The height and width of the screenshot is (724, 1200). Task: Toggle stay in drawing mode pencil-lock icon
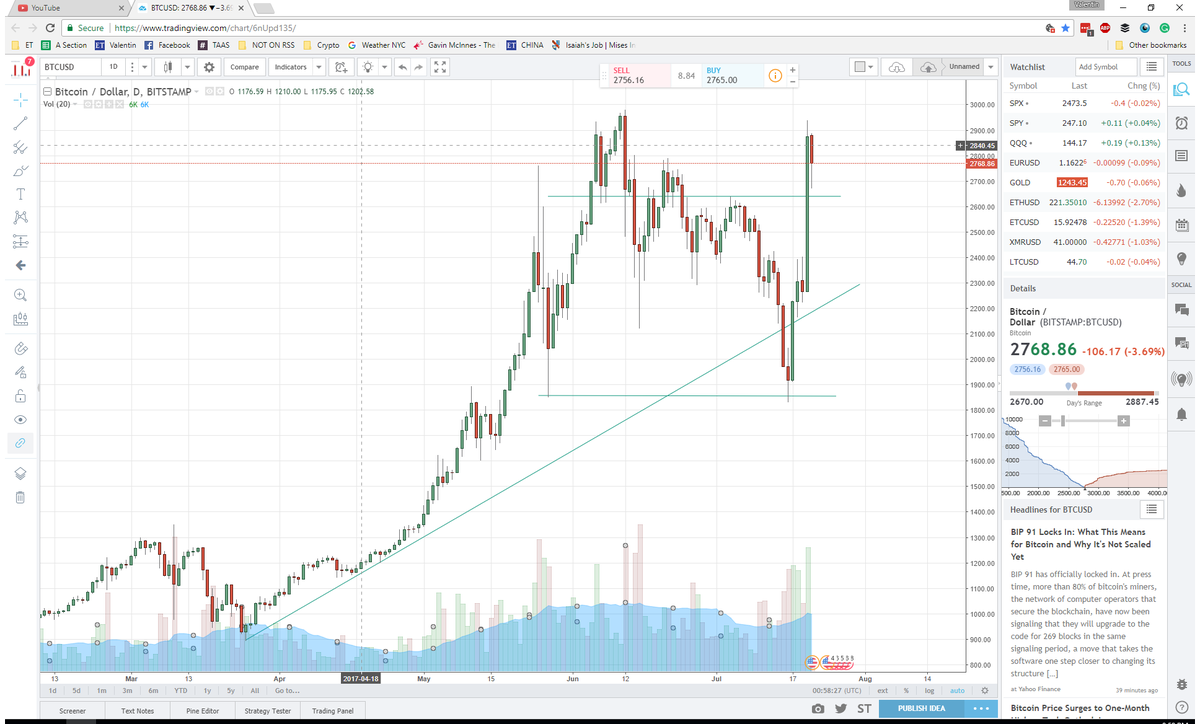pos(20,372)
